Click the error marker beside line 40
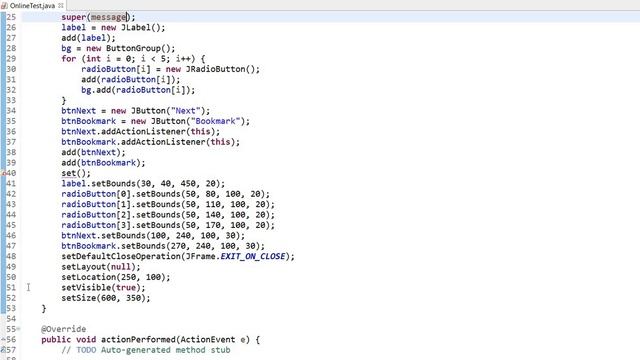Image resolution: width=640 pixels, height=360 pixels. point(3,173)
